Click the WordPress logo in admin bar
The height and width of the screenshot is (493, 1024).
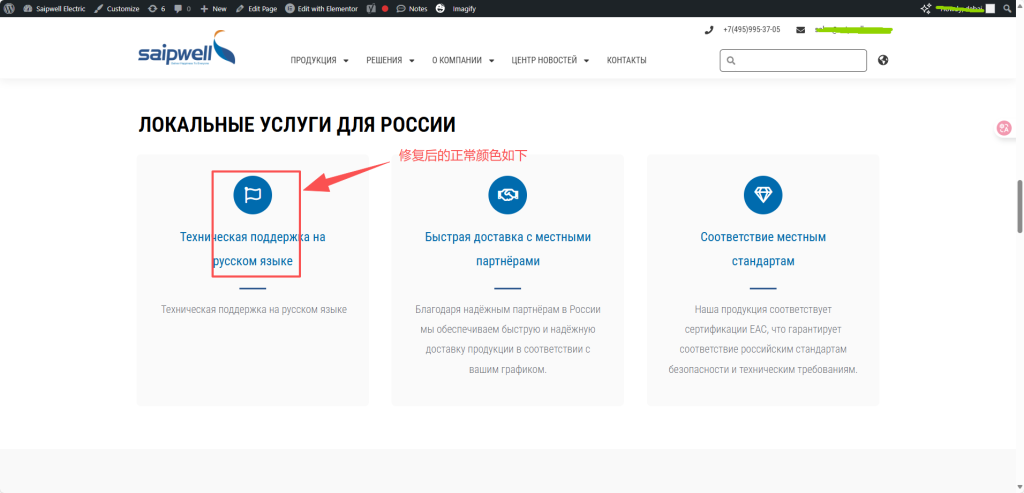[9, 8]
